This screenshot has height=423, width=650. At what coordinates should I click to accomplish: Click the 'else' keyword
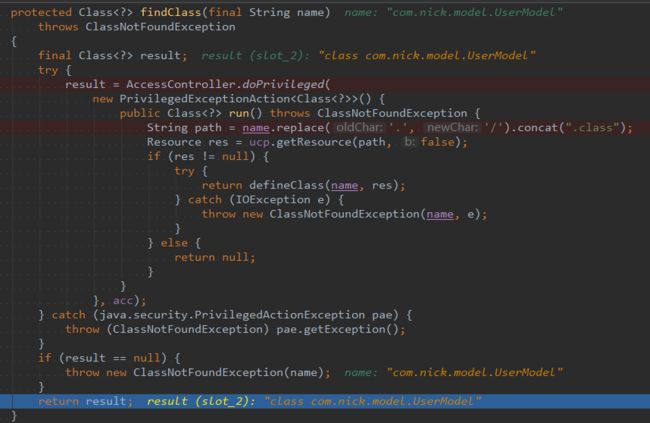coord(174,243)
